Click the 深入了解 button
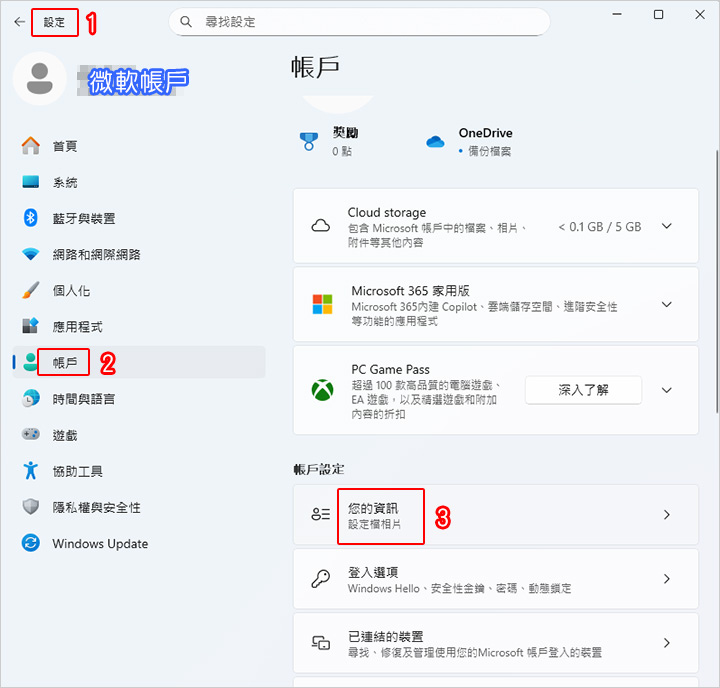Image resolution: width=720 pixels, height=688 pixels. (583, 390)
